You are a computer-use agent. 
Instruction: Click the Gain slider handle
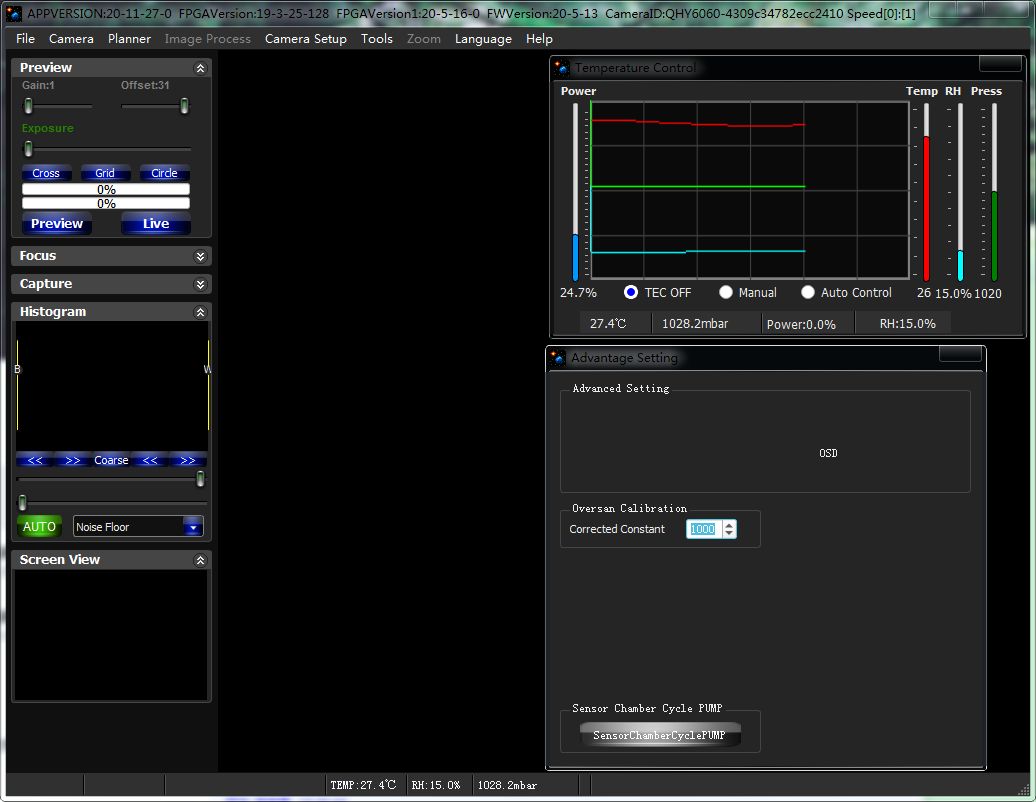pos(28,106)
